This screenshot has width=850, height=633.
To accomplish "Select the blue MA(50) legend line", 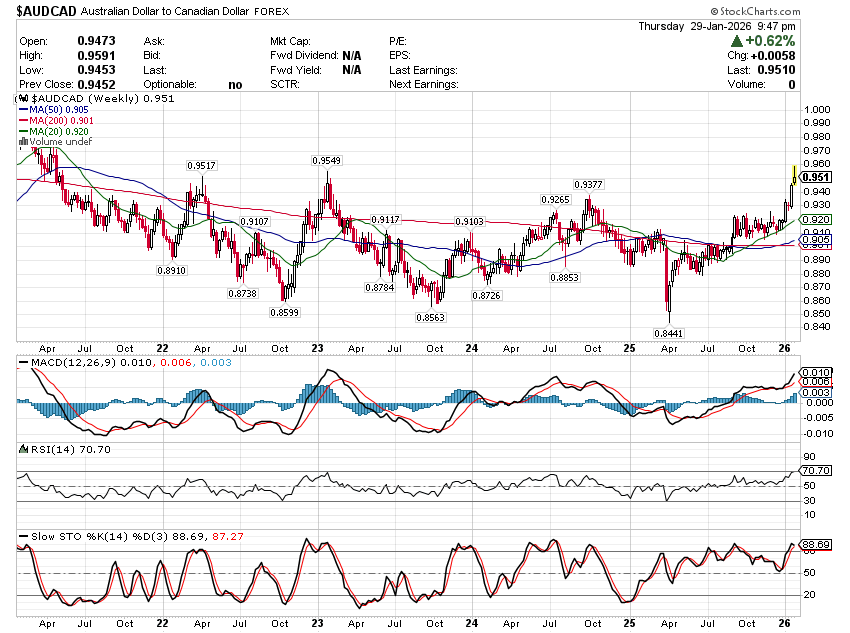I will tap(25, 110).
